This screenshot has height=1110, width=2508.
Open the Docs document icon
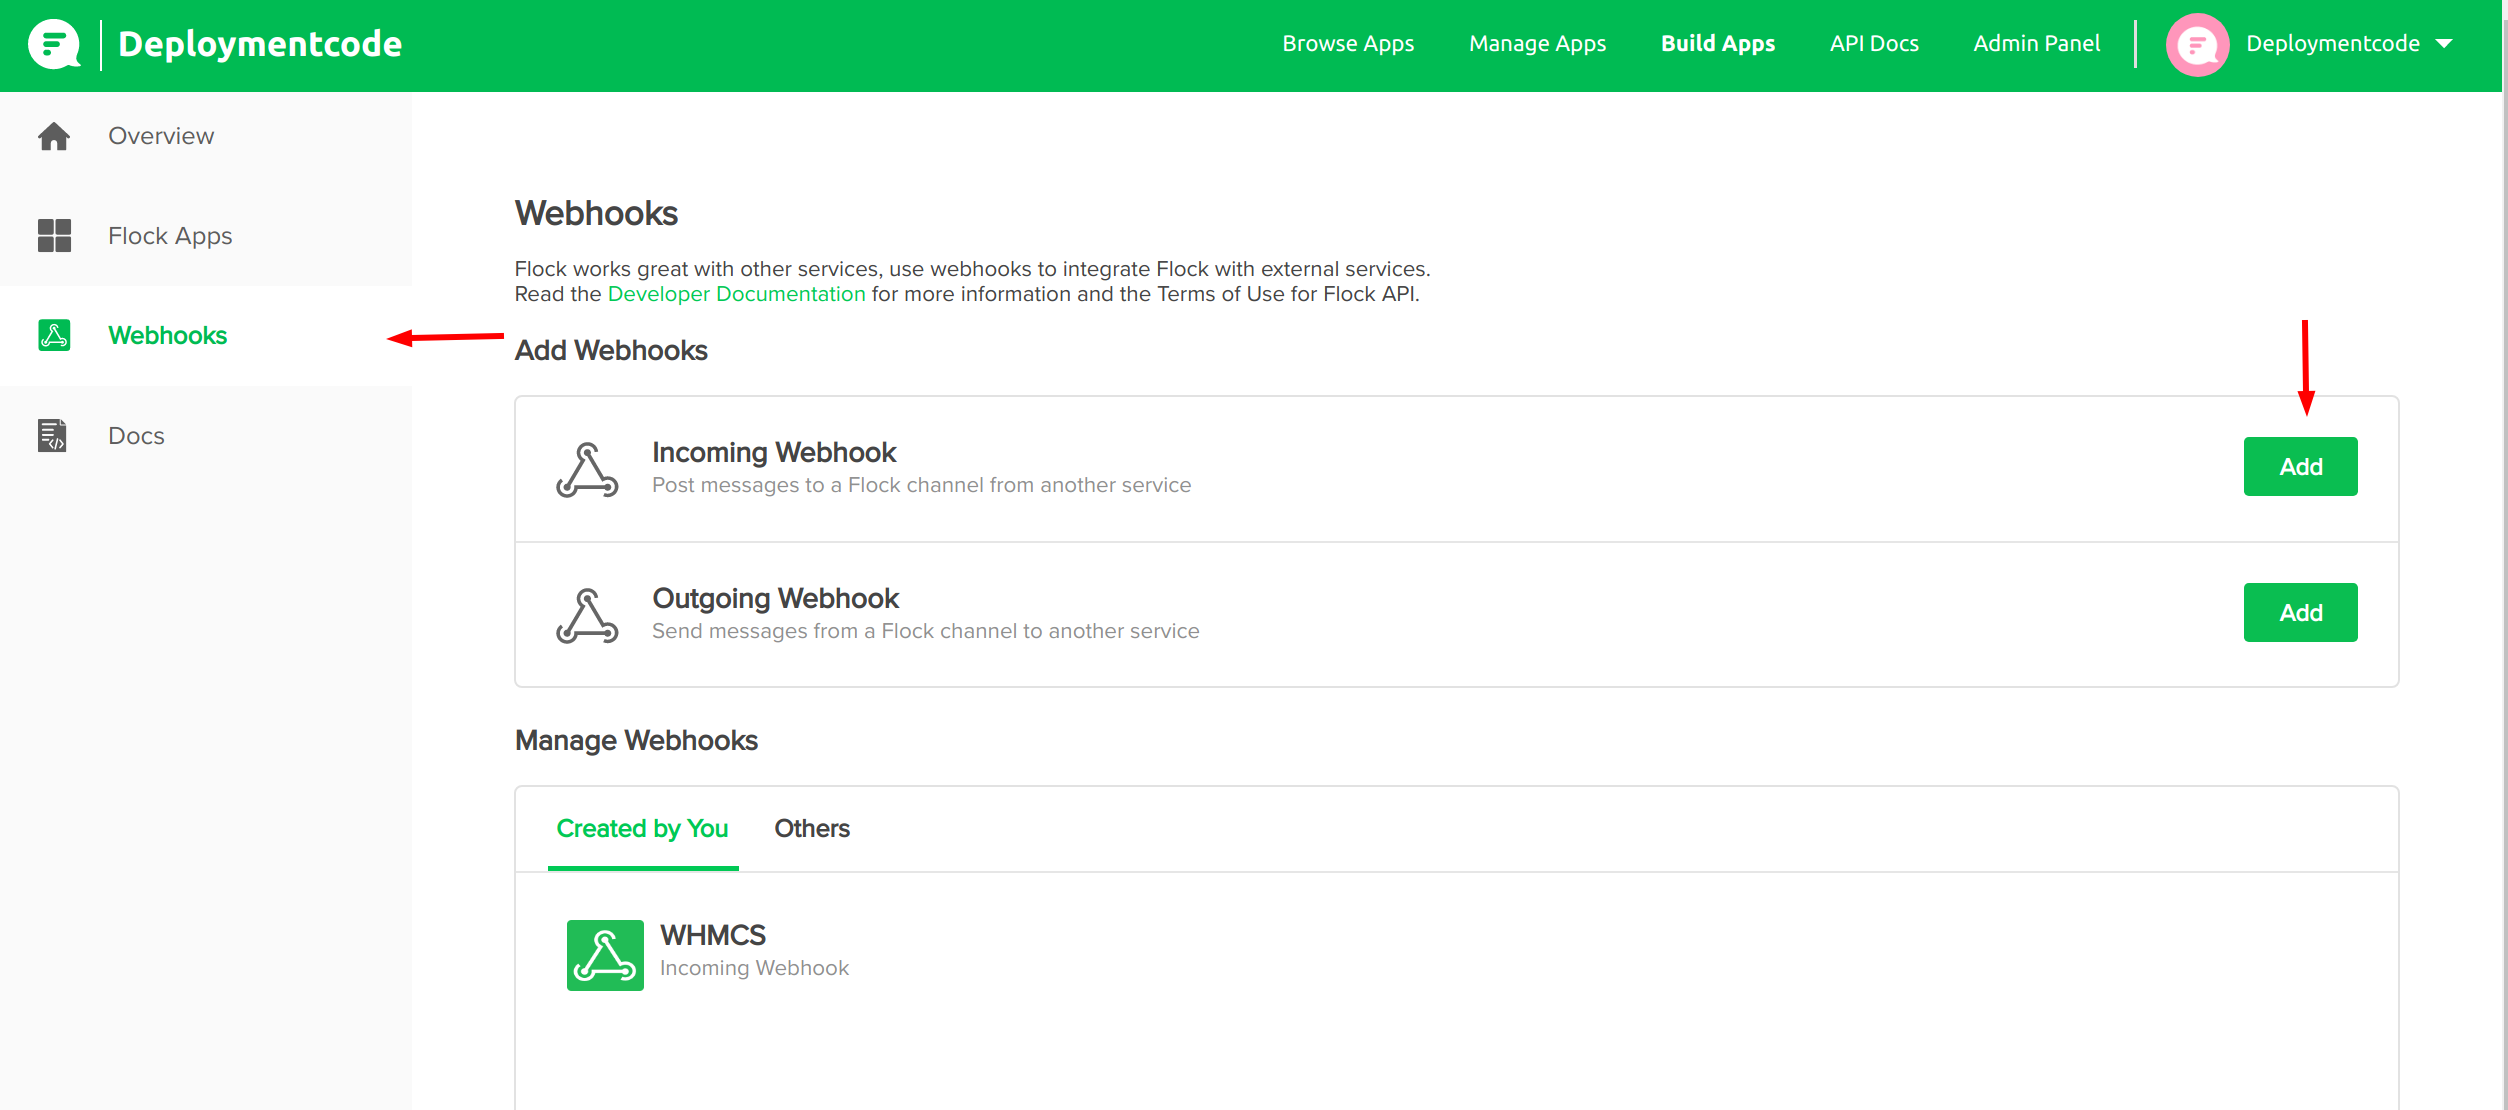click(52, 436)
